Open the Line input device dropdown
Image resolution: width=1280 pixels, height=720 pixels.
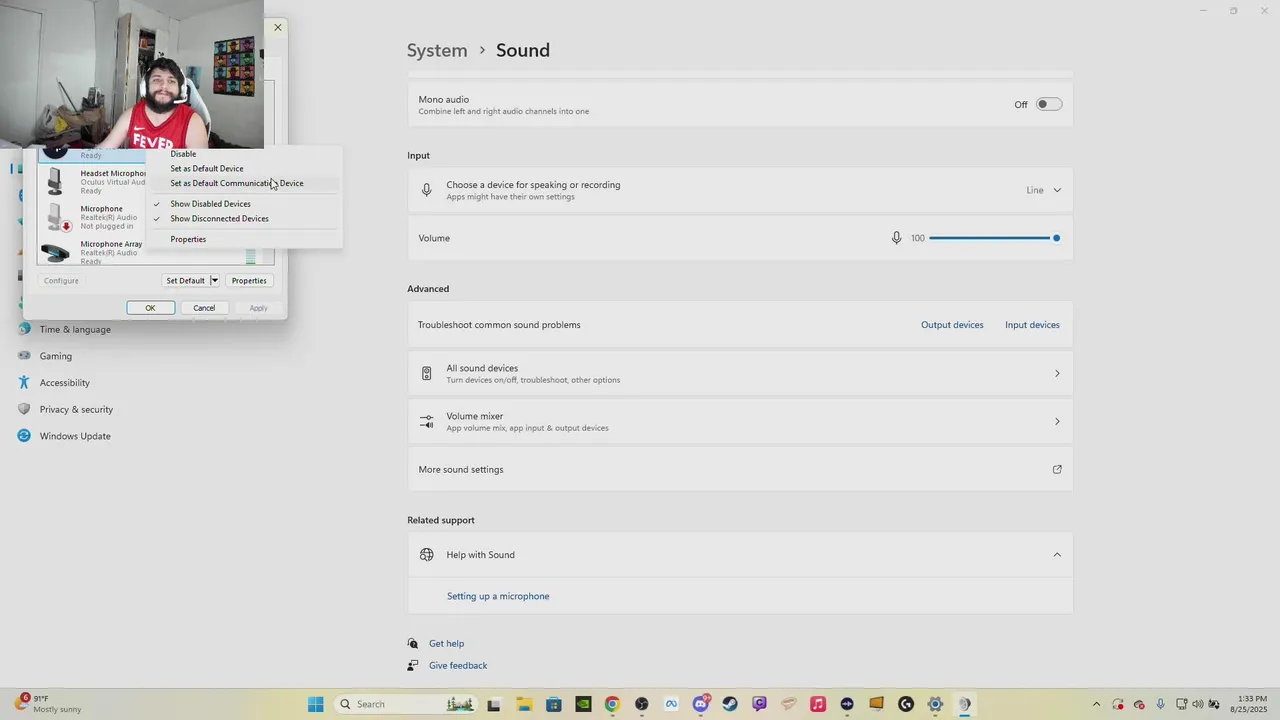1044,190
